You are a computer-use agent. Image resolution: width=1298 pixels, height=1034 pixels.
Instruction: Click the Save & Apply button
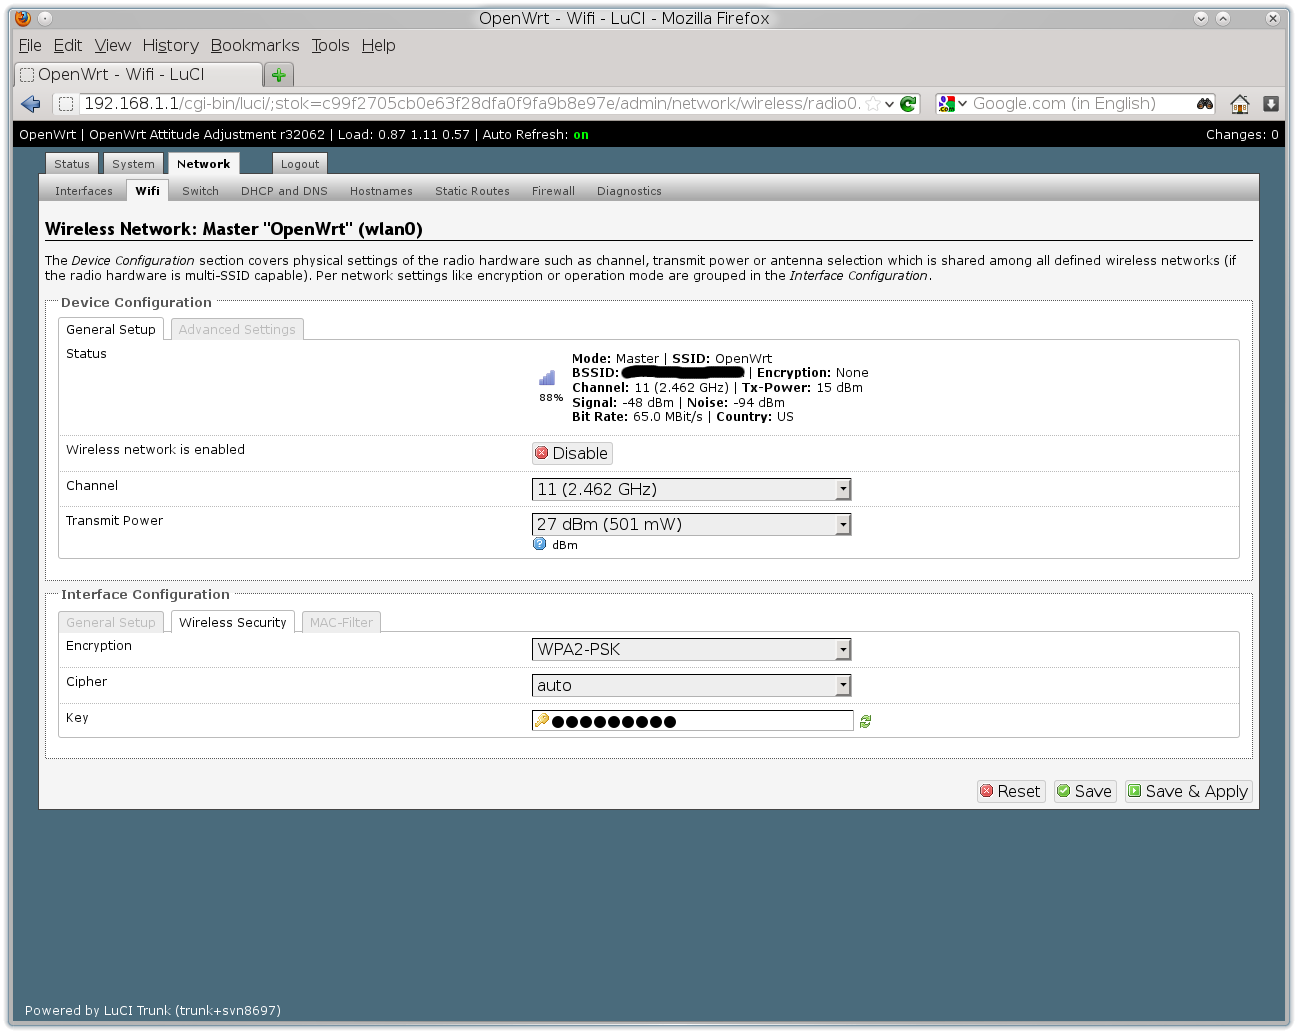1189,791
